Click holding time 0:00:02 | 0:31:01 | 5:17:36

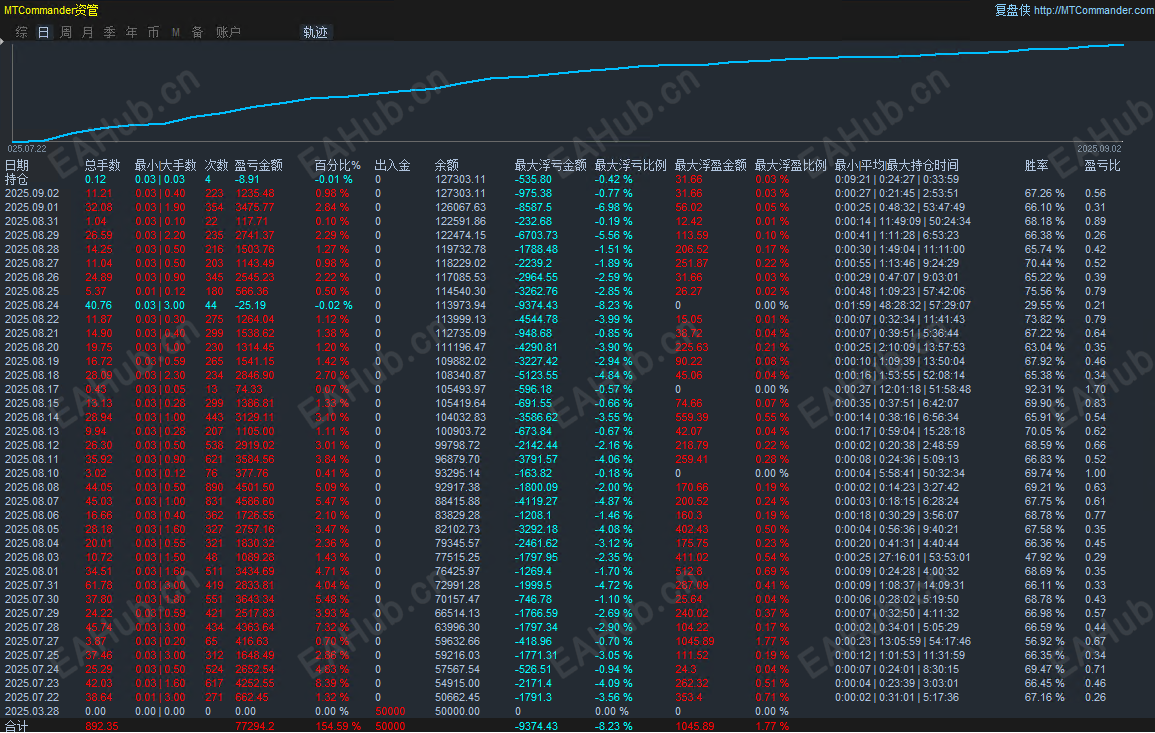pyautogui.click(x=897, y=698)
